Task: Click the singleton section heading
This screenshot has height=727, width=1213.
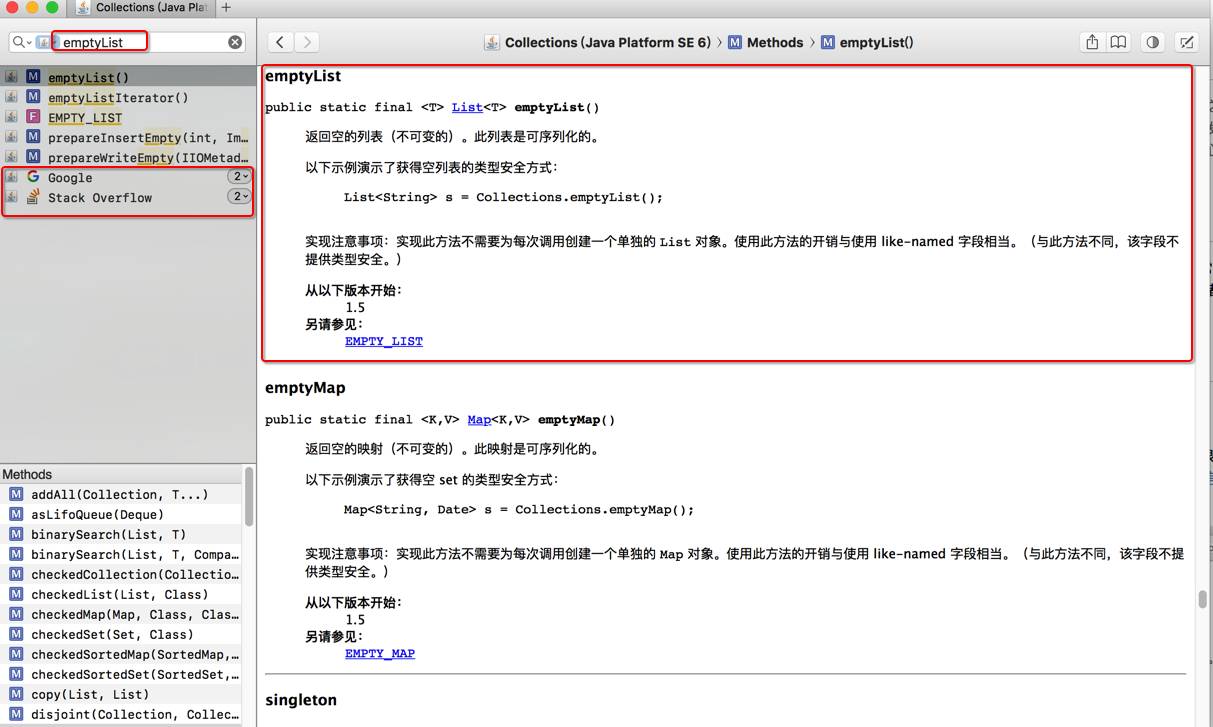Action: click(301, 700)
